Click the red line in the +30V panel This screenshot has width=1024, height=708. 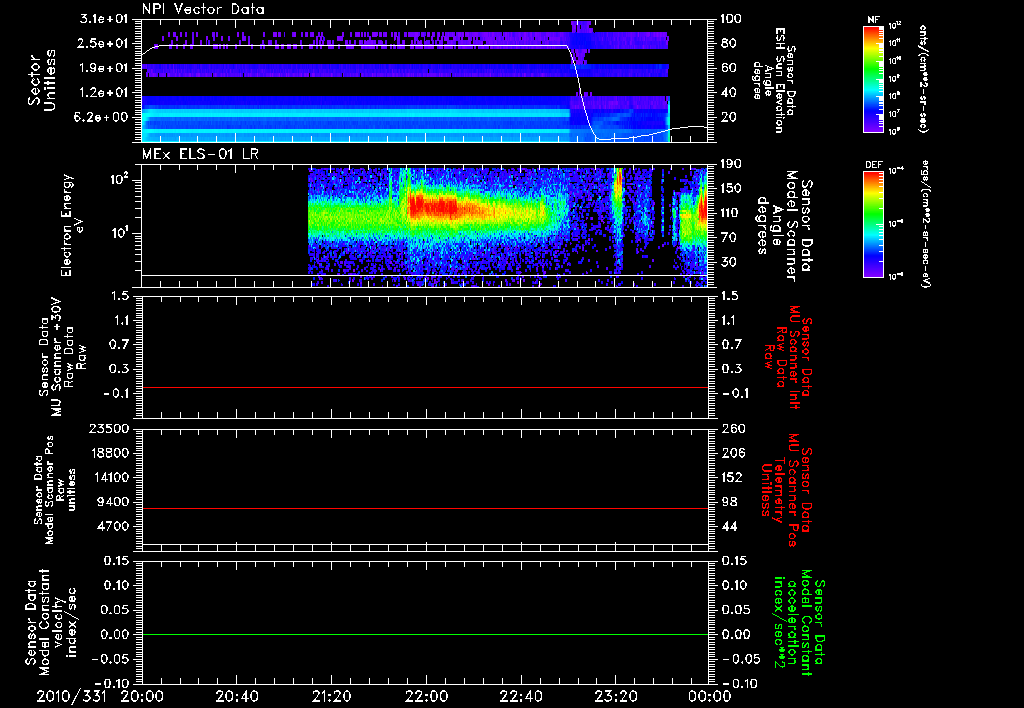click(x=425, y=387)
